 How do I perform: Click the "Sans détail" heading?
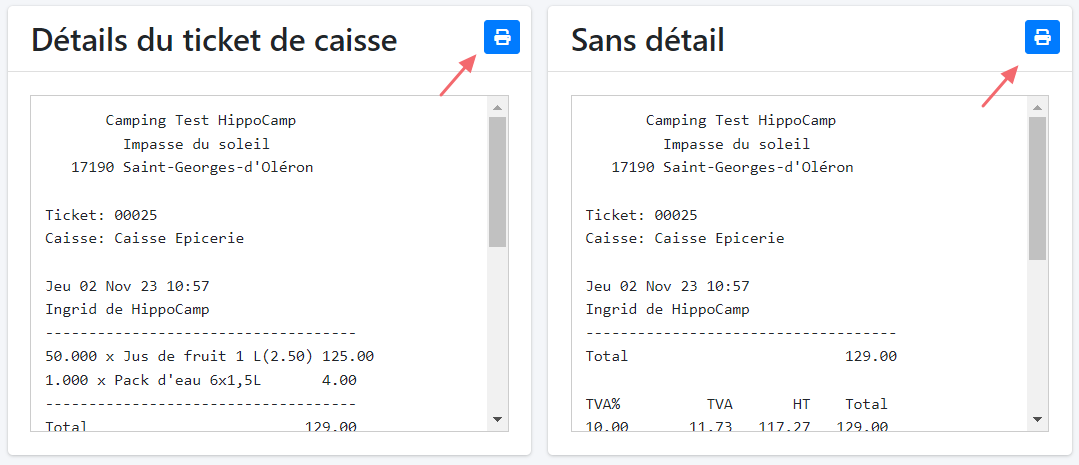click(x=647, y=40)
